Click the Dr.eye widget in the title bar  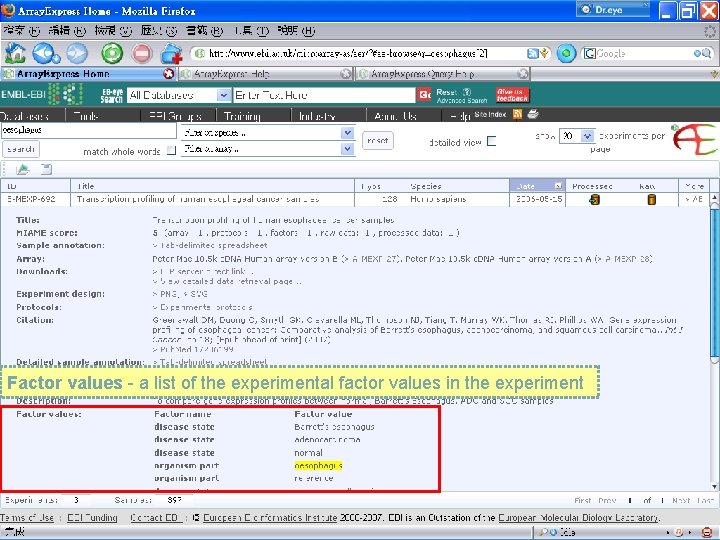613,9
